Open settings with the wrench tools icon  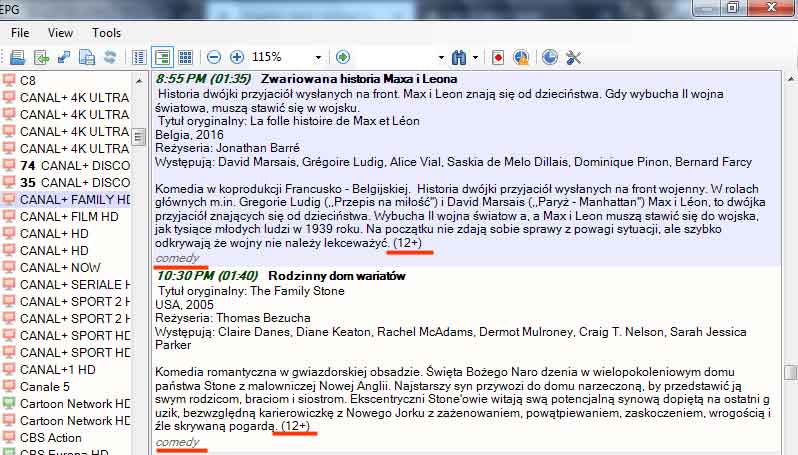[x=573, y=57]
